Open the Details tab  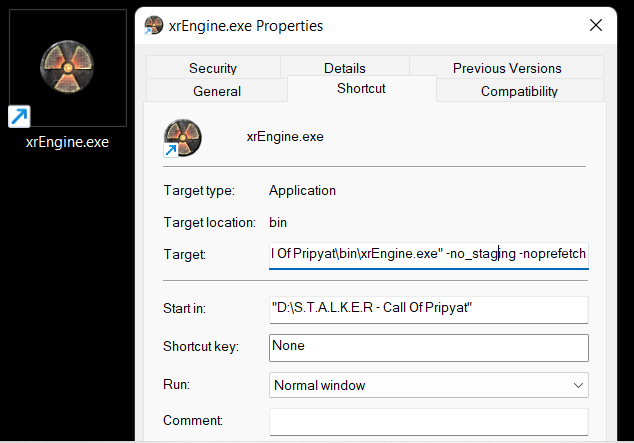click(x=344, y=68)
